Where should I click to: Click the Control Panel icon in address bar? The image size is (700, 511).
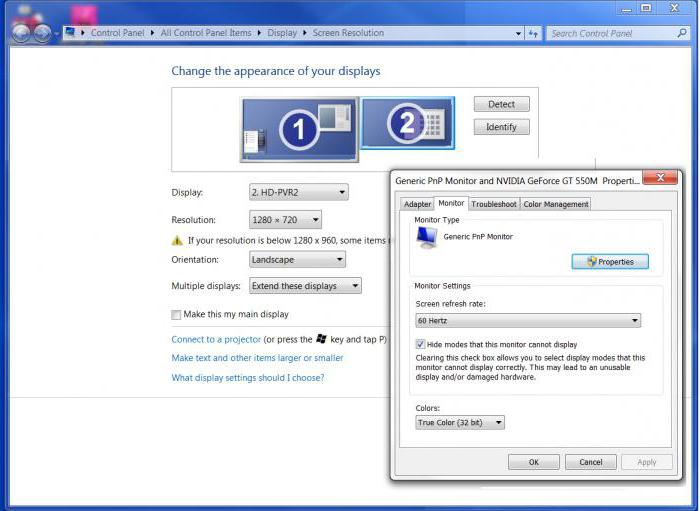(x=70, y=32)
